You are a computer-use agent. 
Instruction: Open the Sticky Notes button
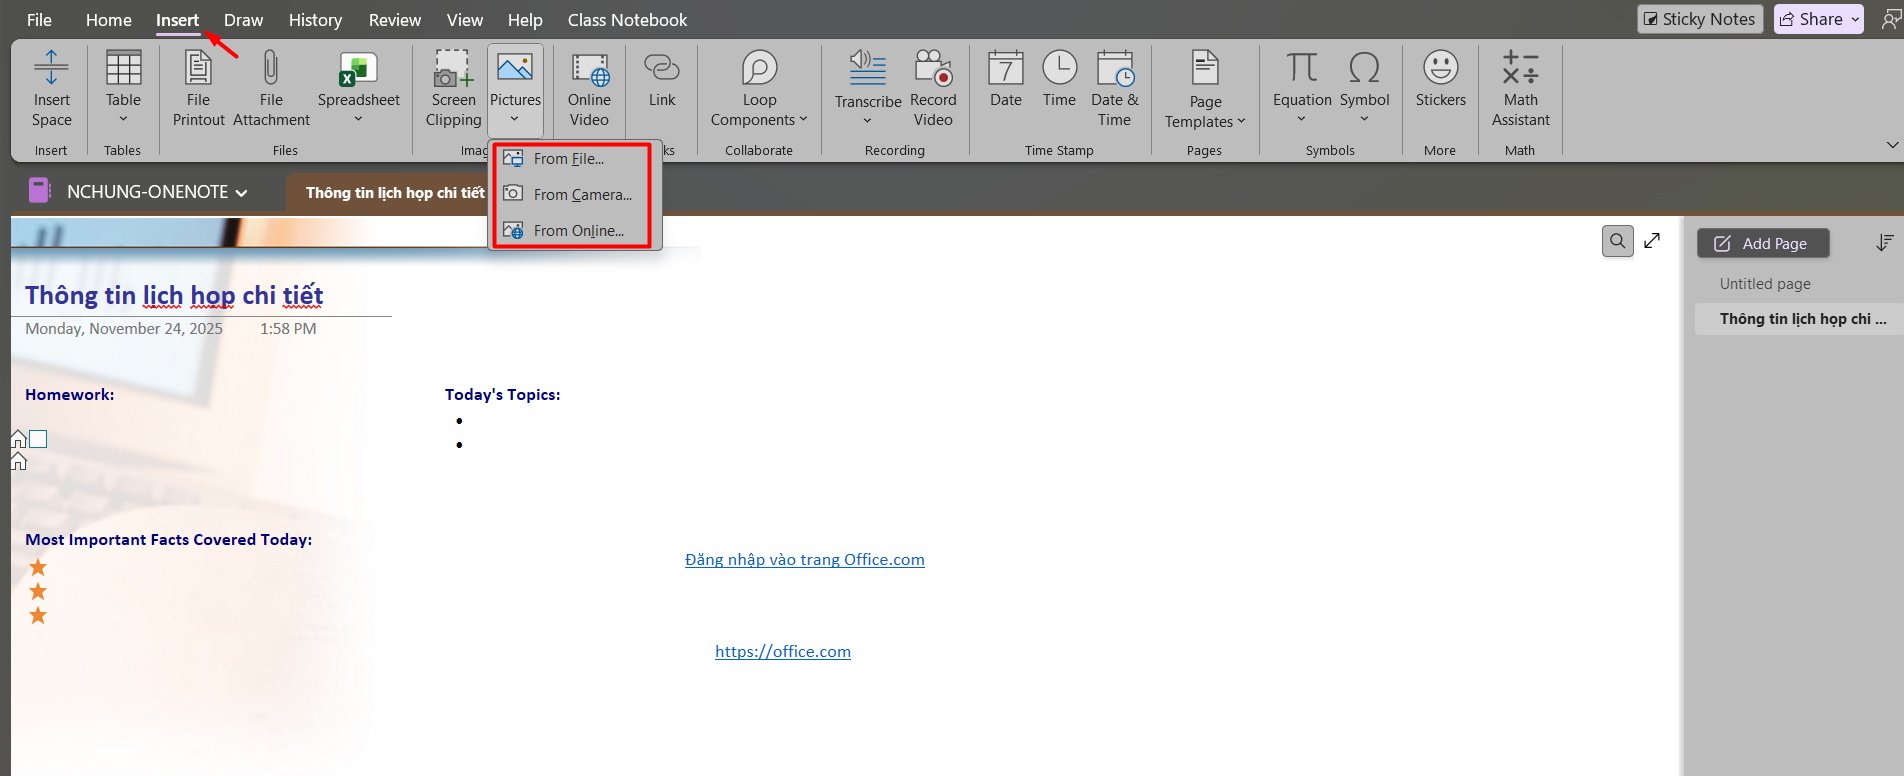coord(1699,19)
